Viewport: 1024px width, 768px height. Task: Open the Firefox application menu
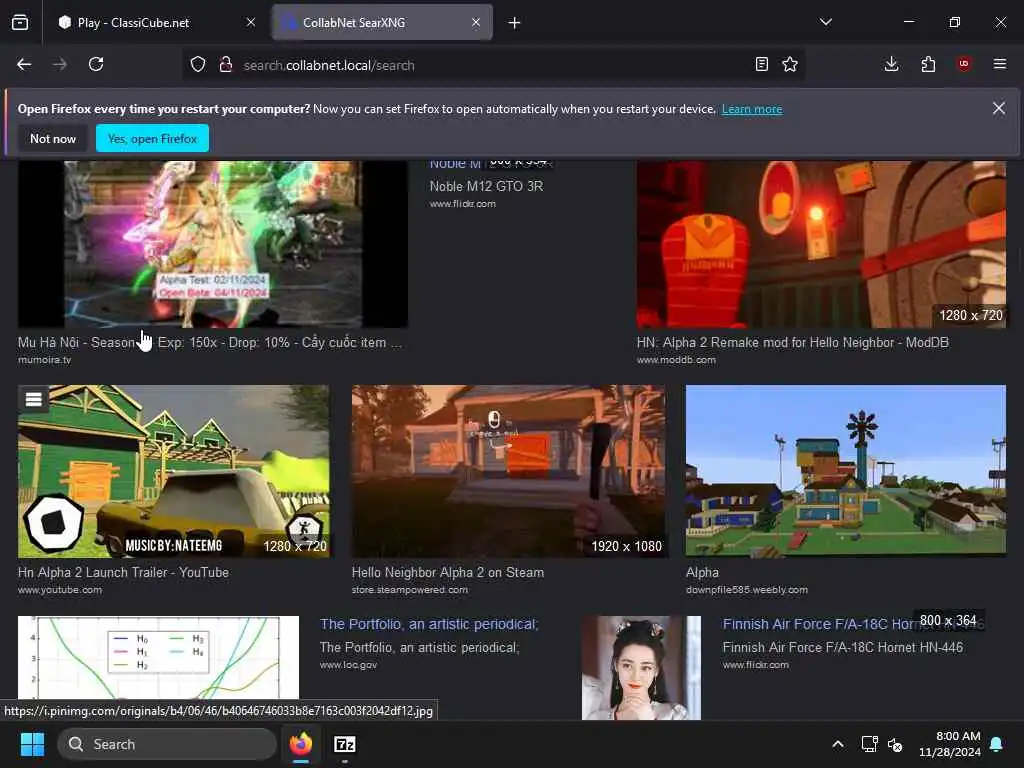click(1000, 64)
